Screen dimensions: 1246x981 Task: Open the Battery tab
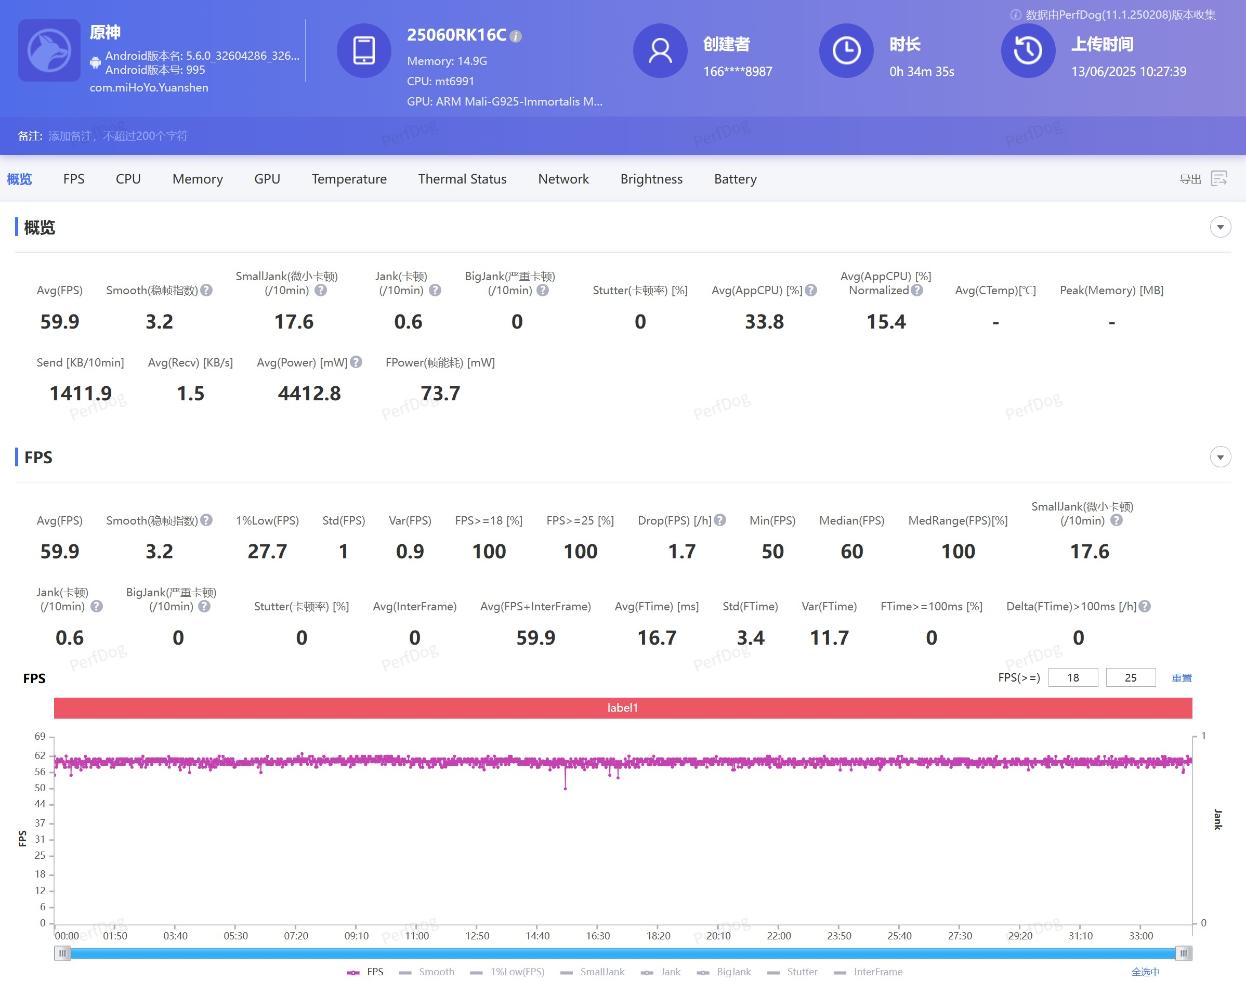coord(735,179)
